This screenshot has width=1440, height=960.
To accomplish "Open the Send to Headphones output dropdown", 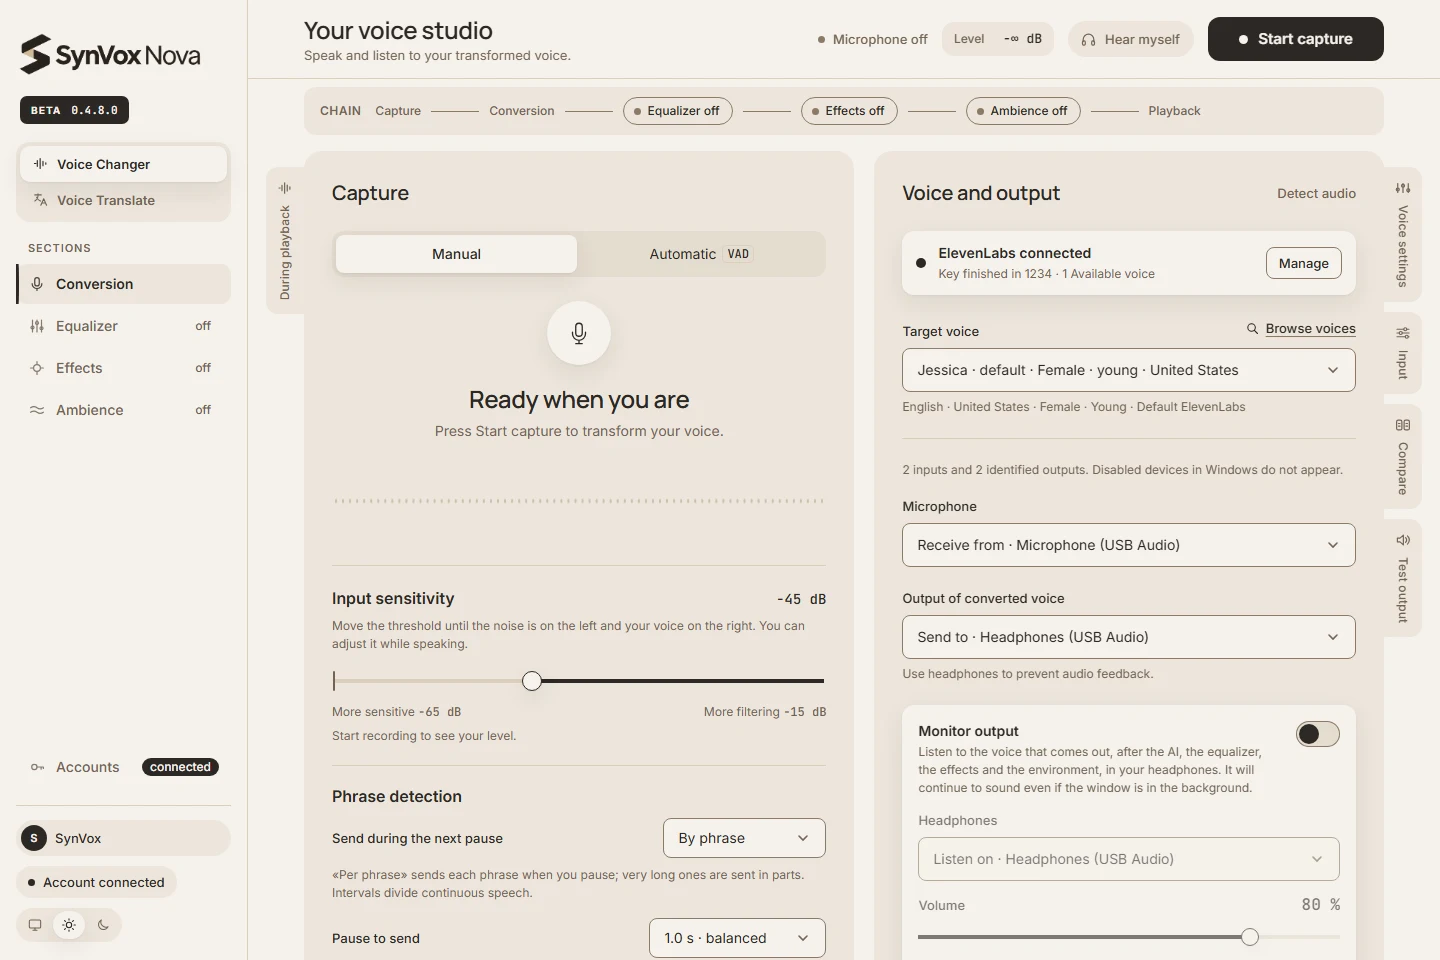I will click(1129, 637).
